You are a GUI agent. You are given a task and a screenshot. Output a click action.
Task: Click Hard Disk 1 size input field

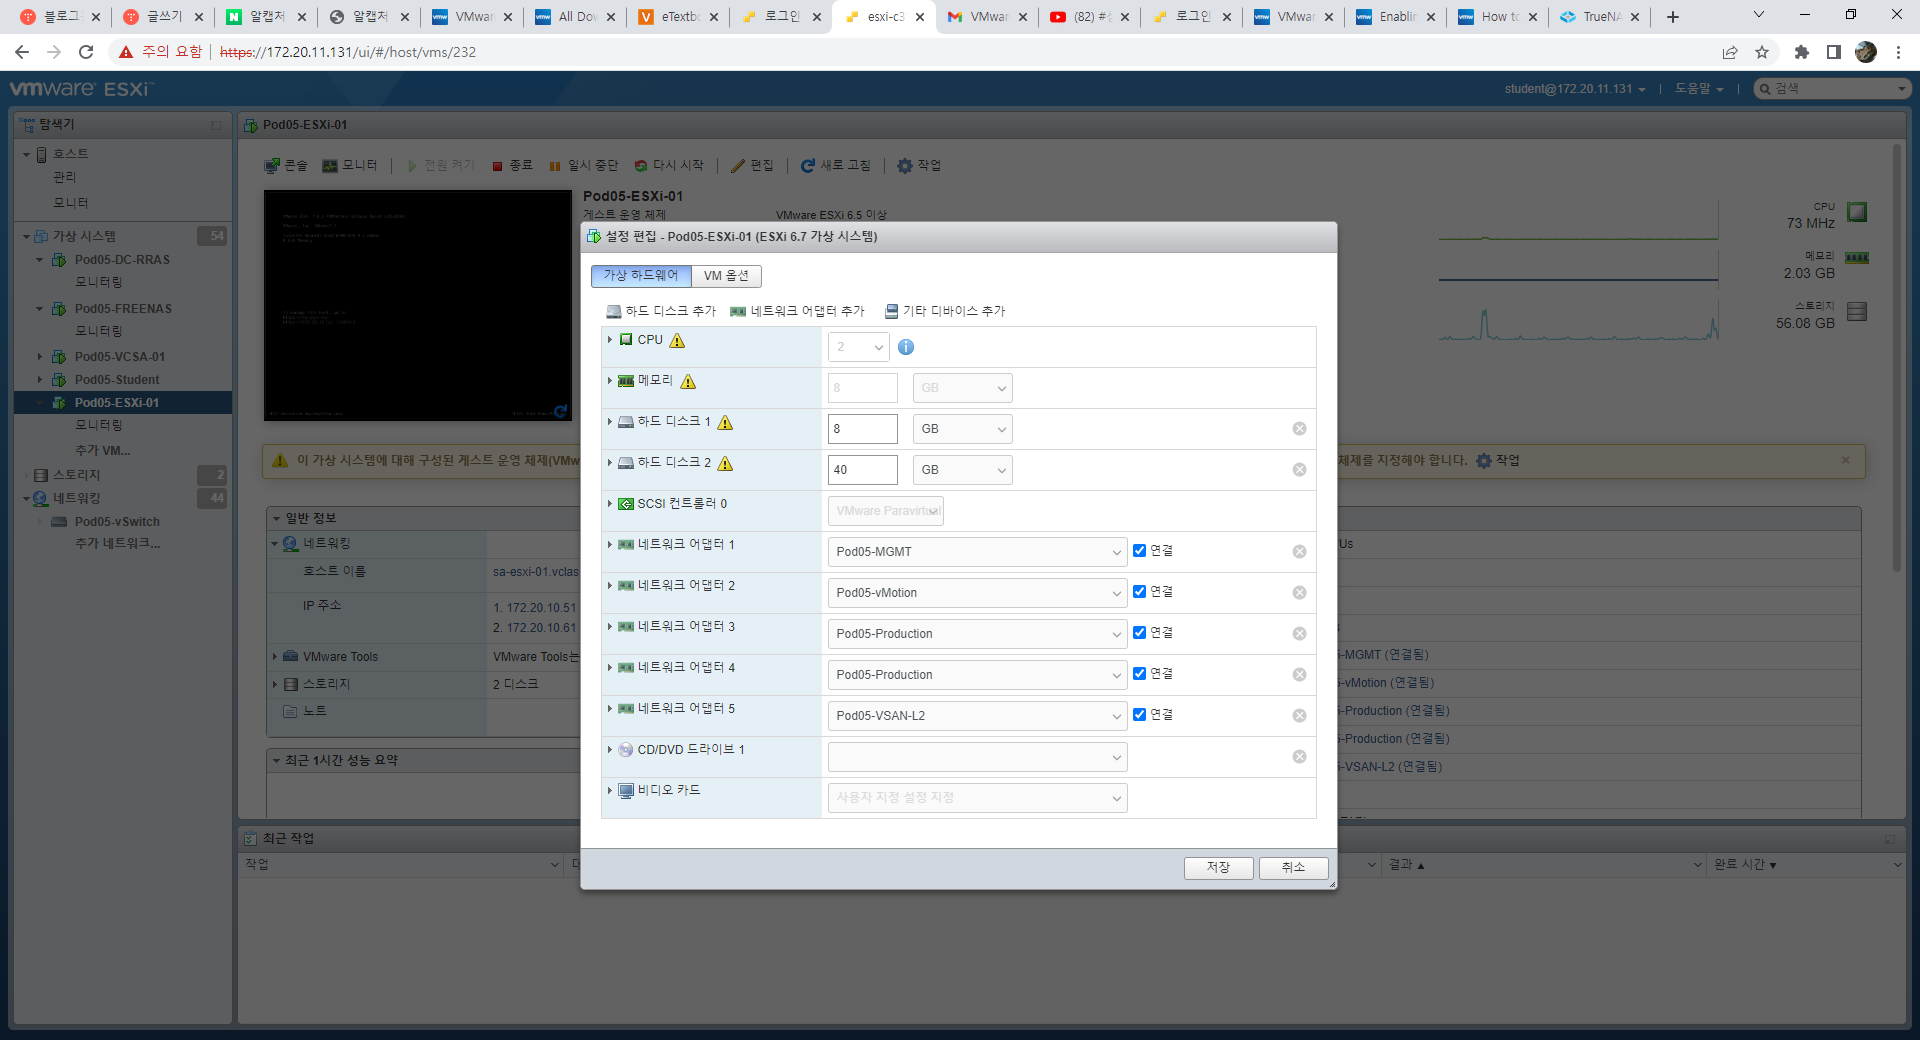click(x=863, y=429)
